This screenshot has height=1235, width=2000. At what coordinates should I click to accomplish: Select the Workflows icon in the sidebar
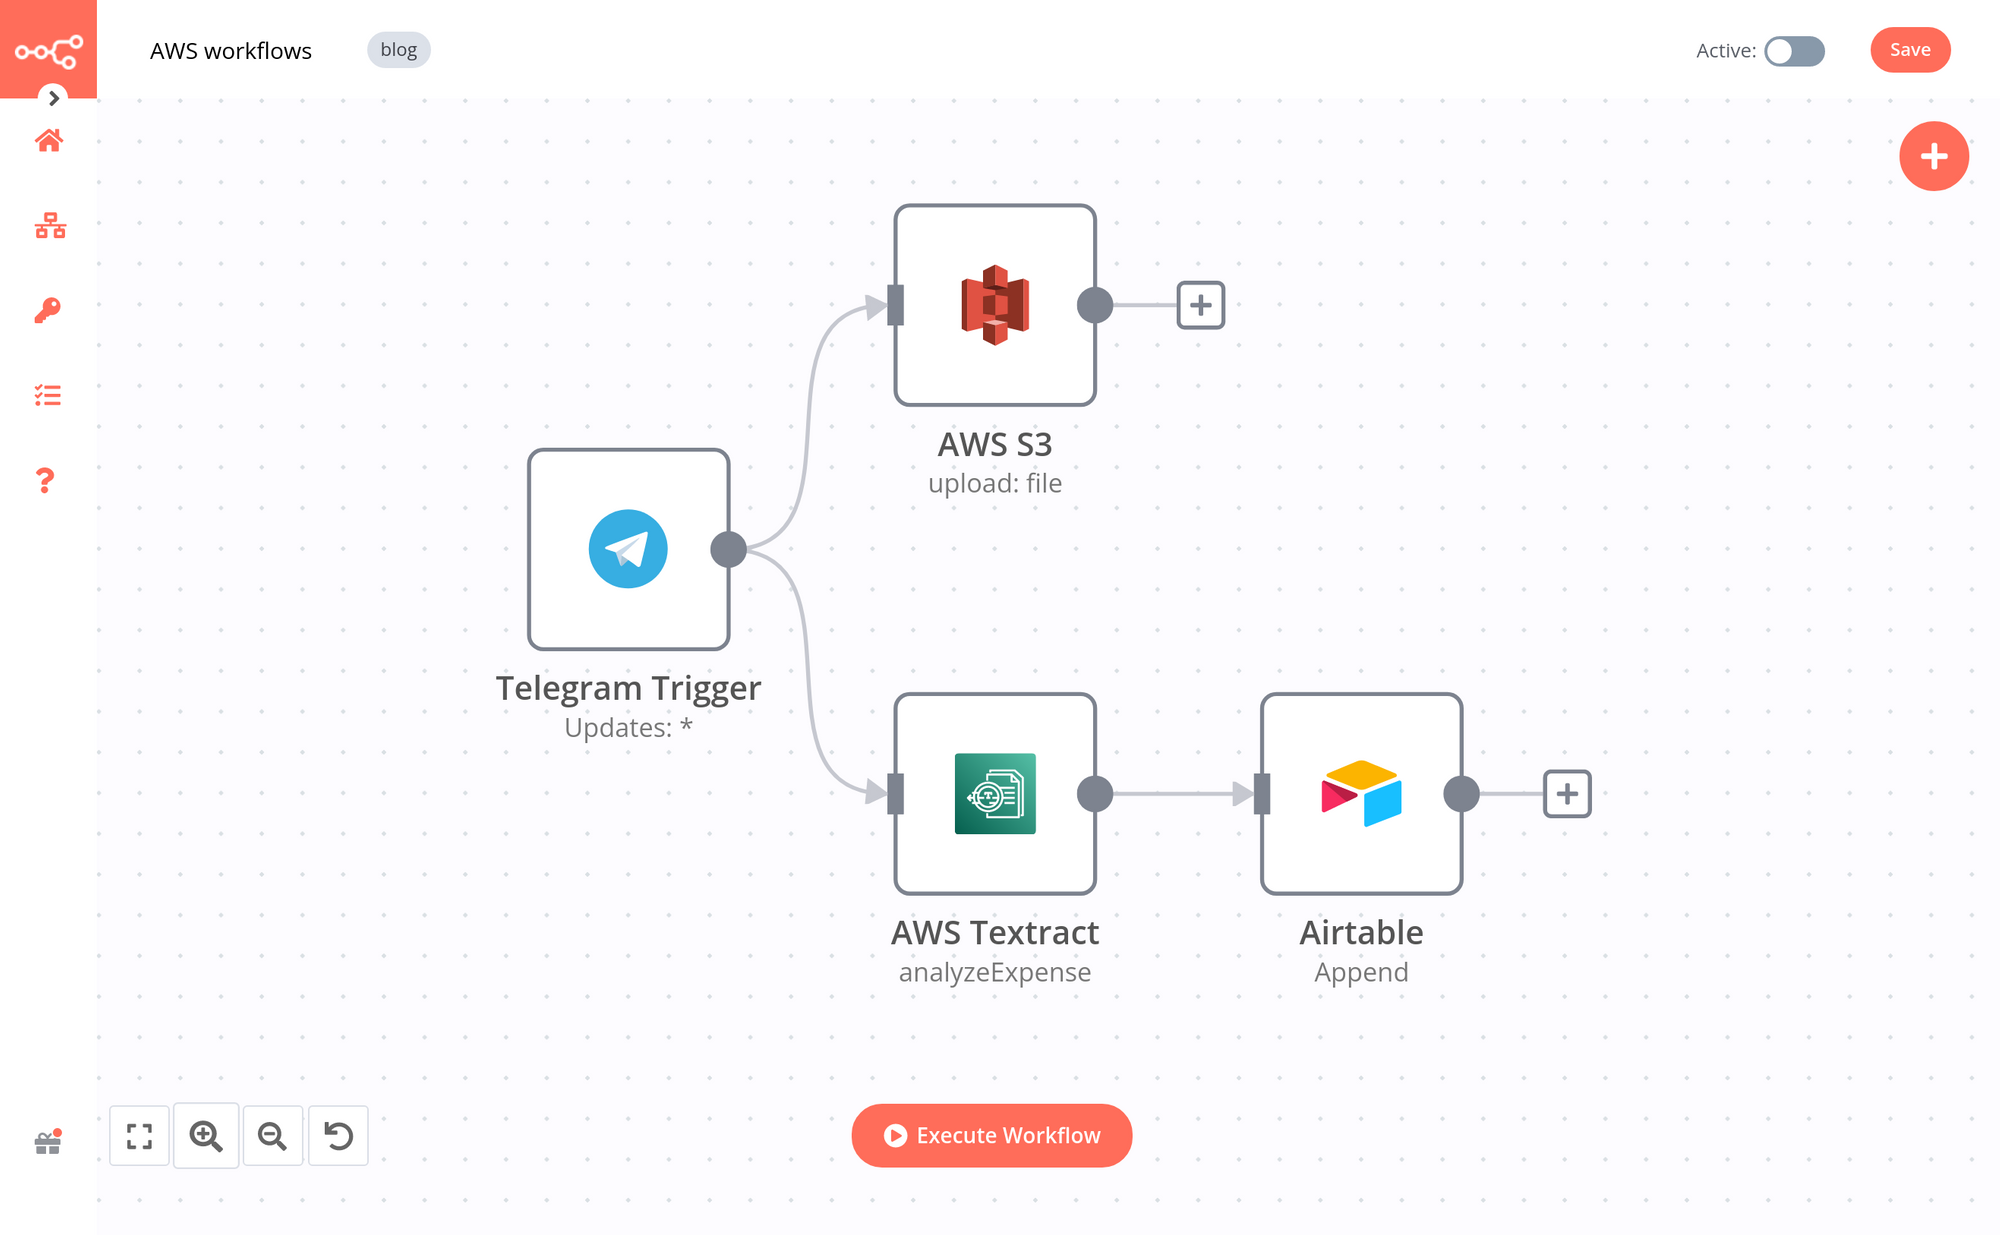point(47,226)
